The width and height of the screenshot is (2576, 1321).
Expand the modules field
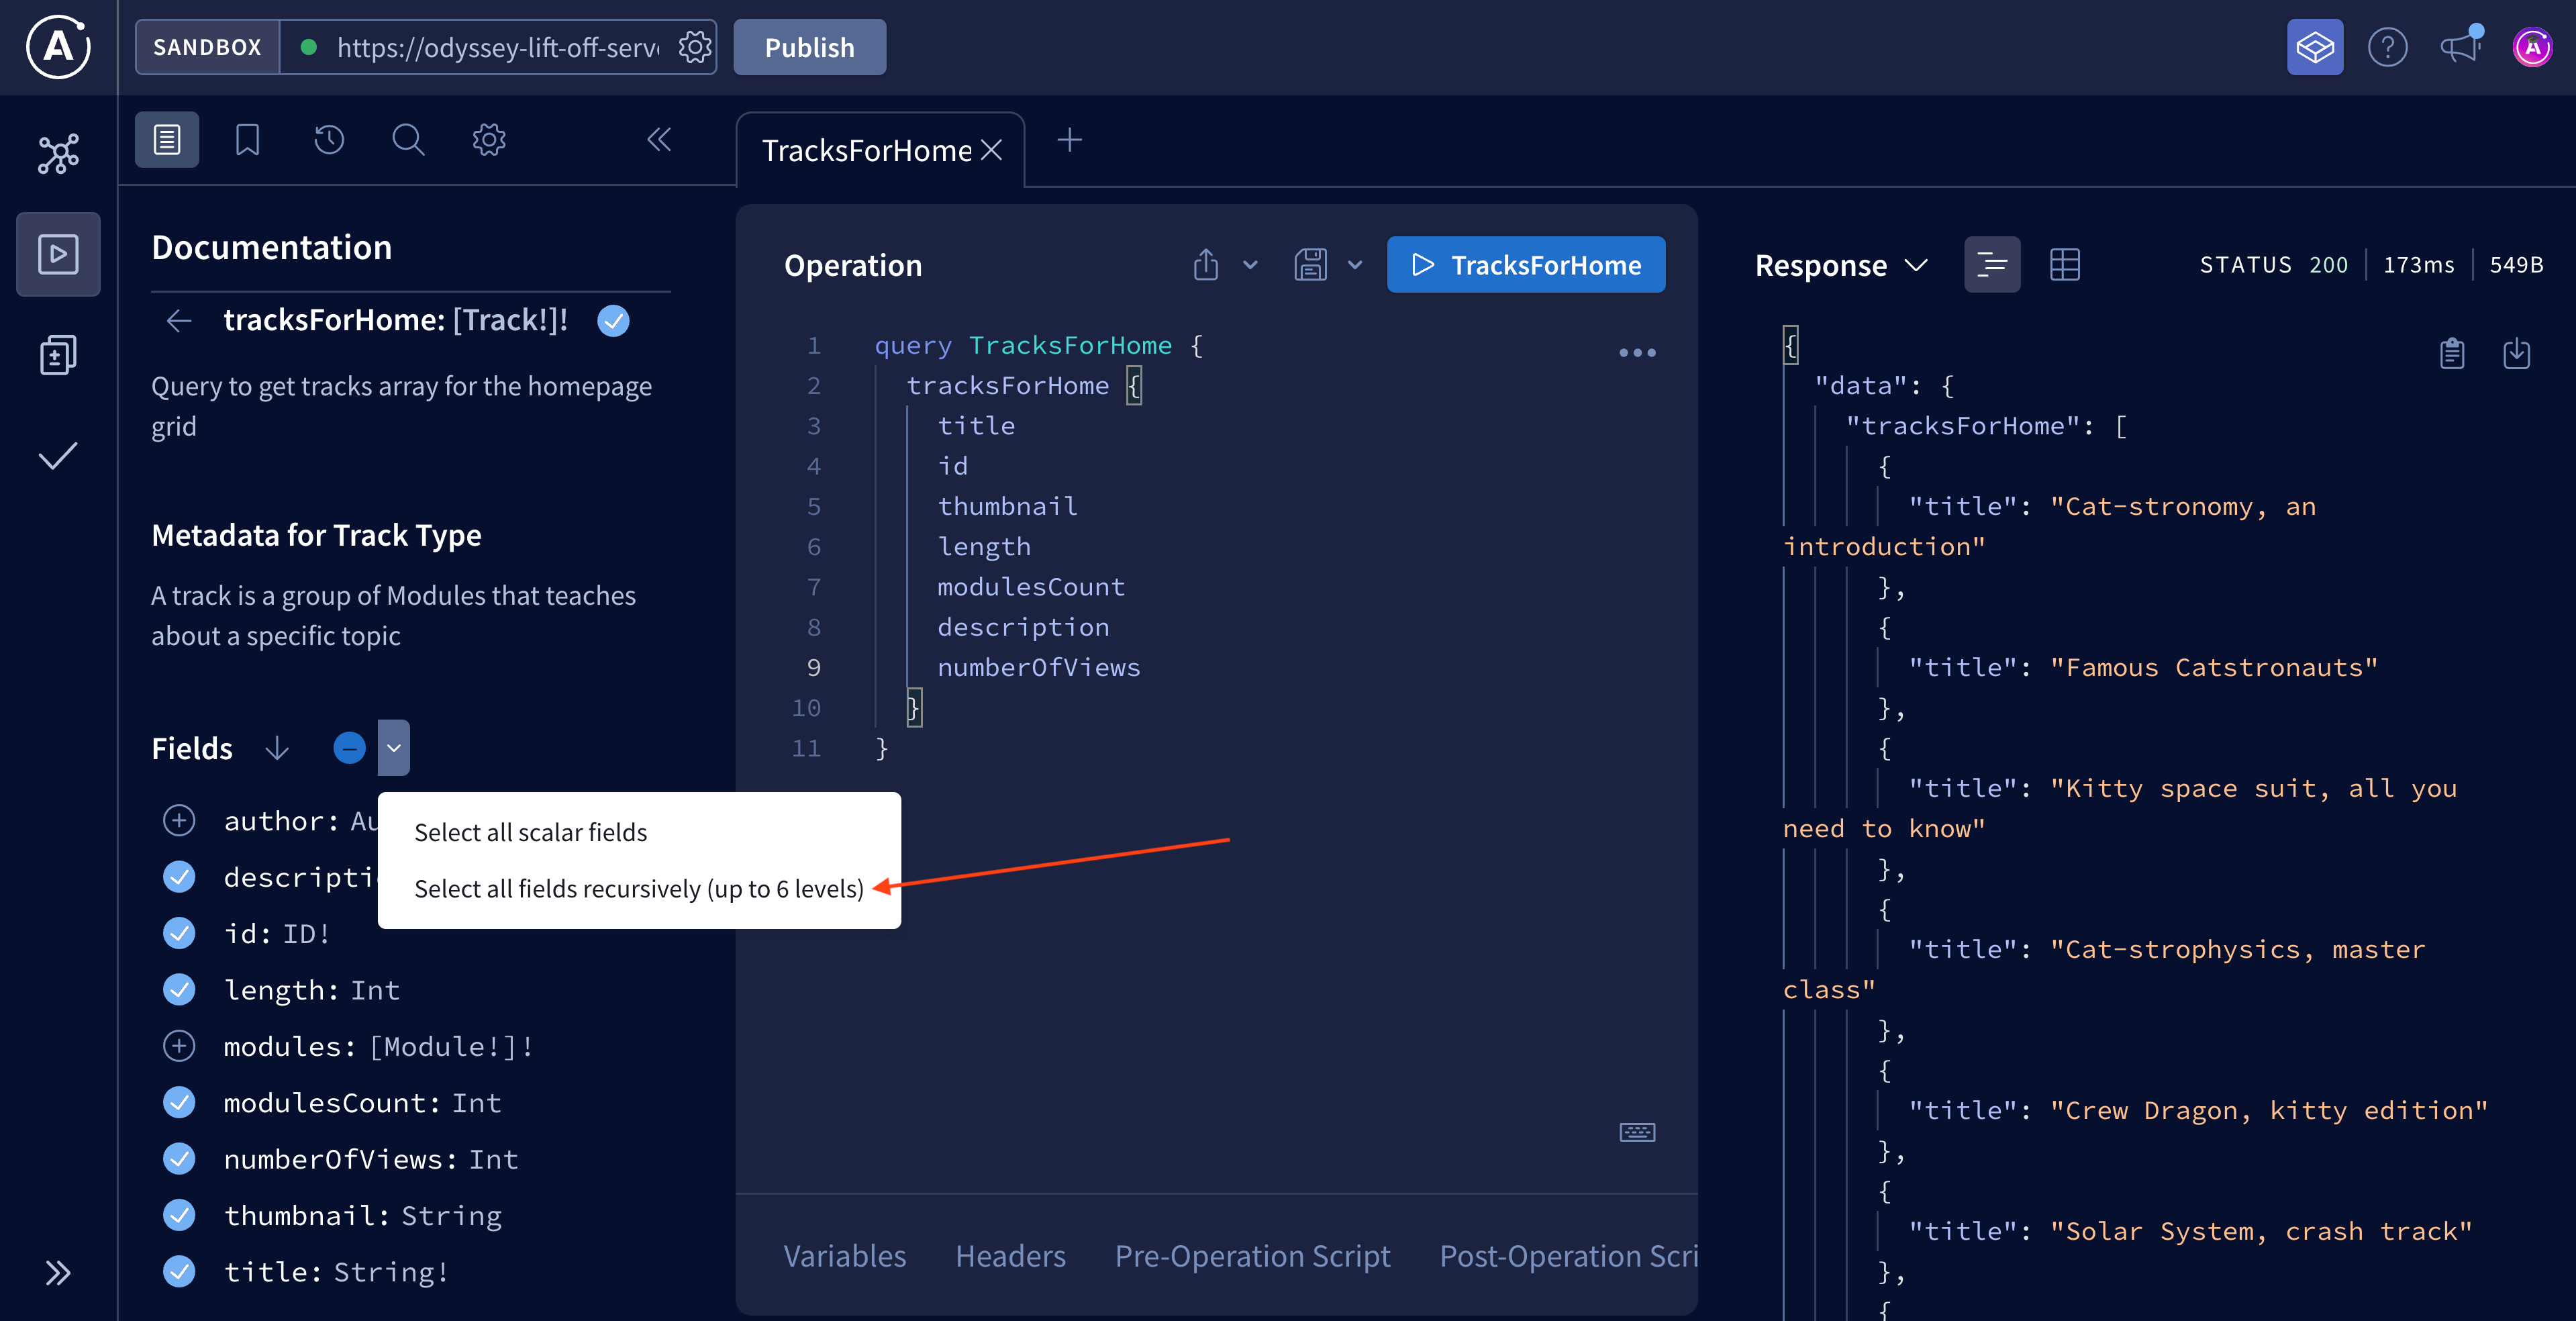(x=179, y=1046)
